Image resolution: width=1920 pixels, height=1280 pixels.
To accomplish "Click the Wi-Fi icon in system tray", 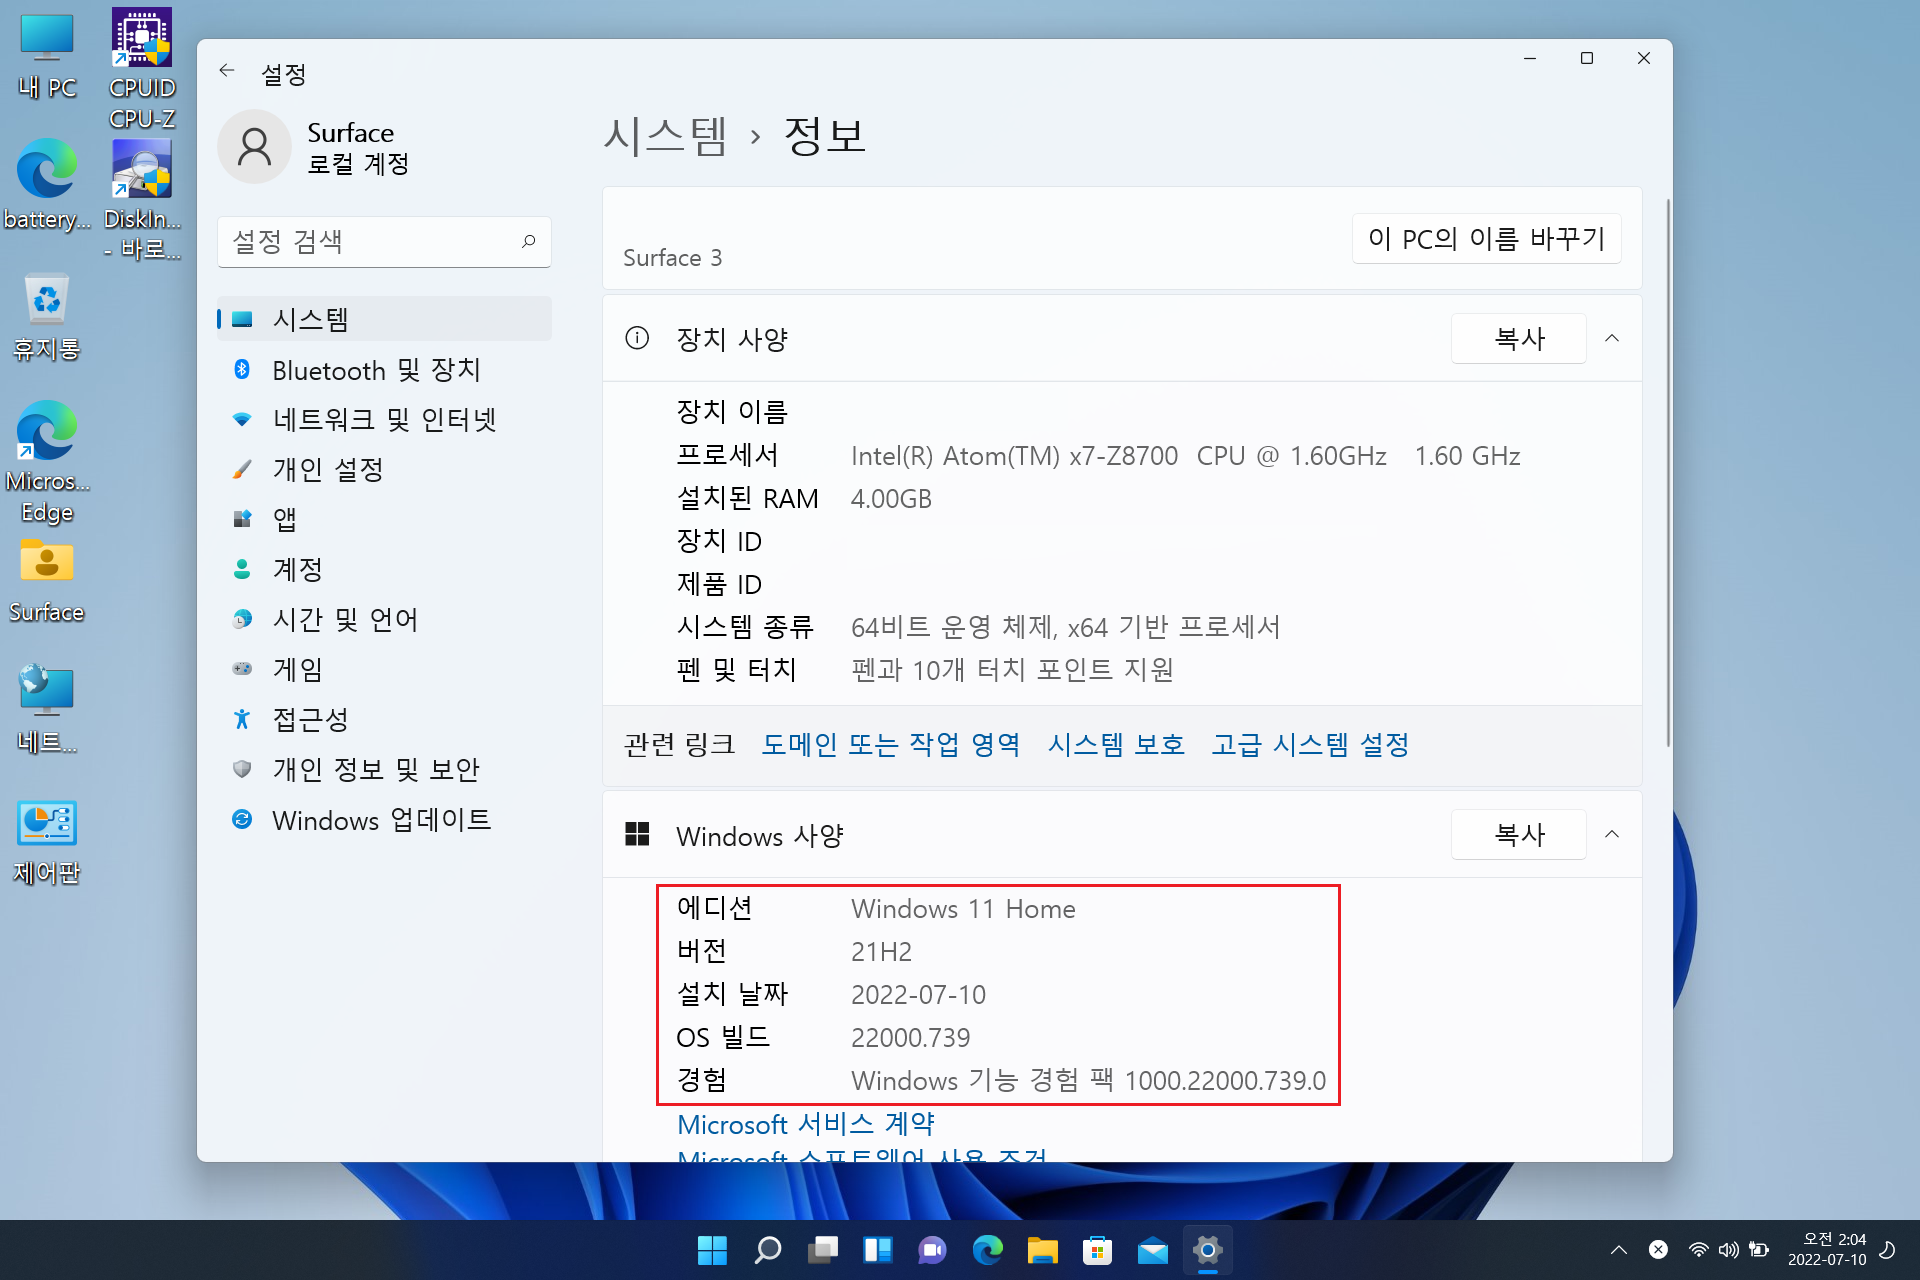I will pos(1698,1250).
